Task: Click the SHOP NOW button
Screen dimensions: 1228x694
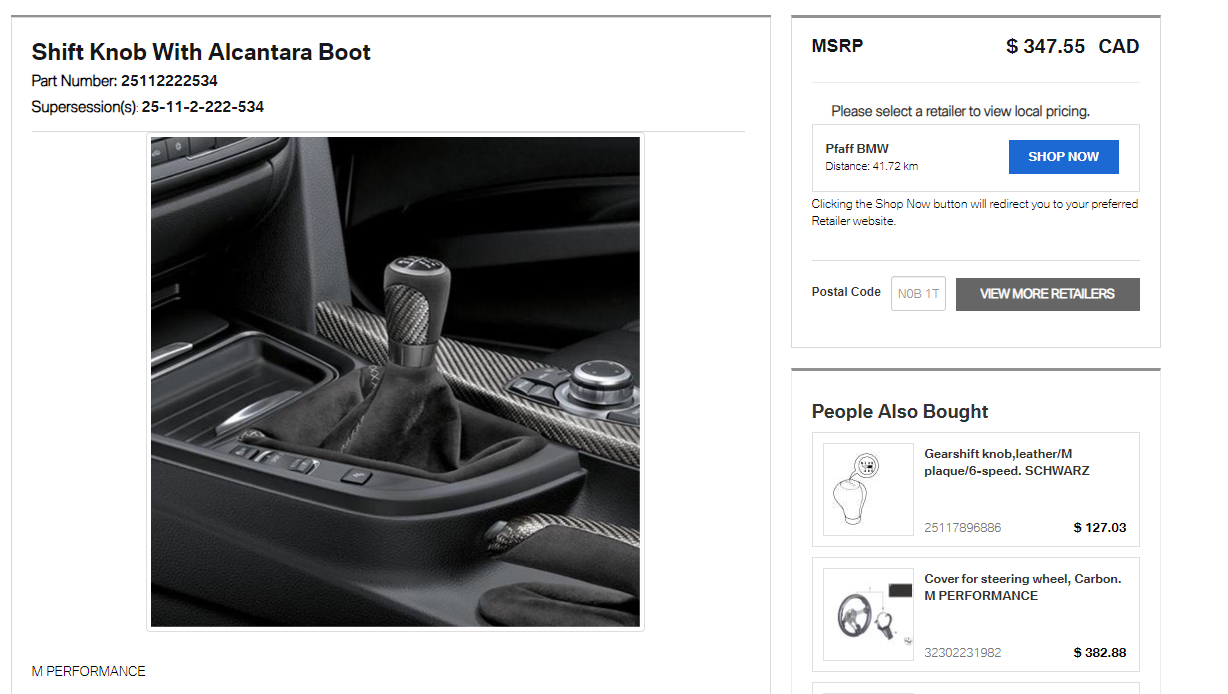Action: pyautogui.click(x=1063, y=157)
